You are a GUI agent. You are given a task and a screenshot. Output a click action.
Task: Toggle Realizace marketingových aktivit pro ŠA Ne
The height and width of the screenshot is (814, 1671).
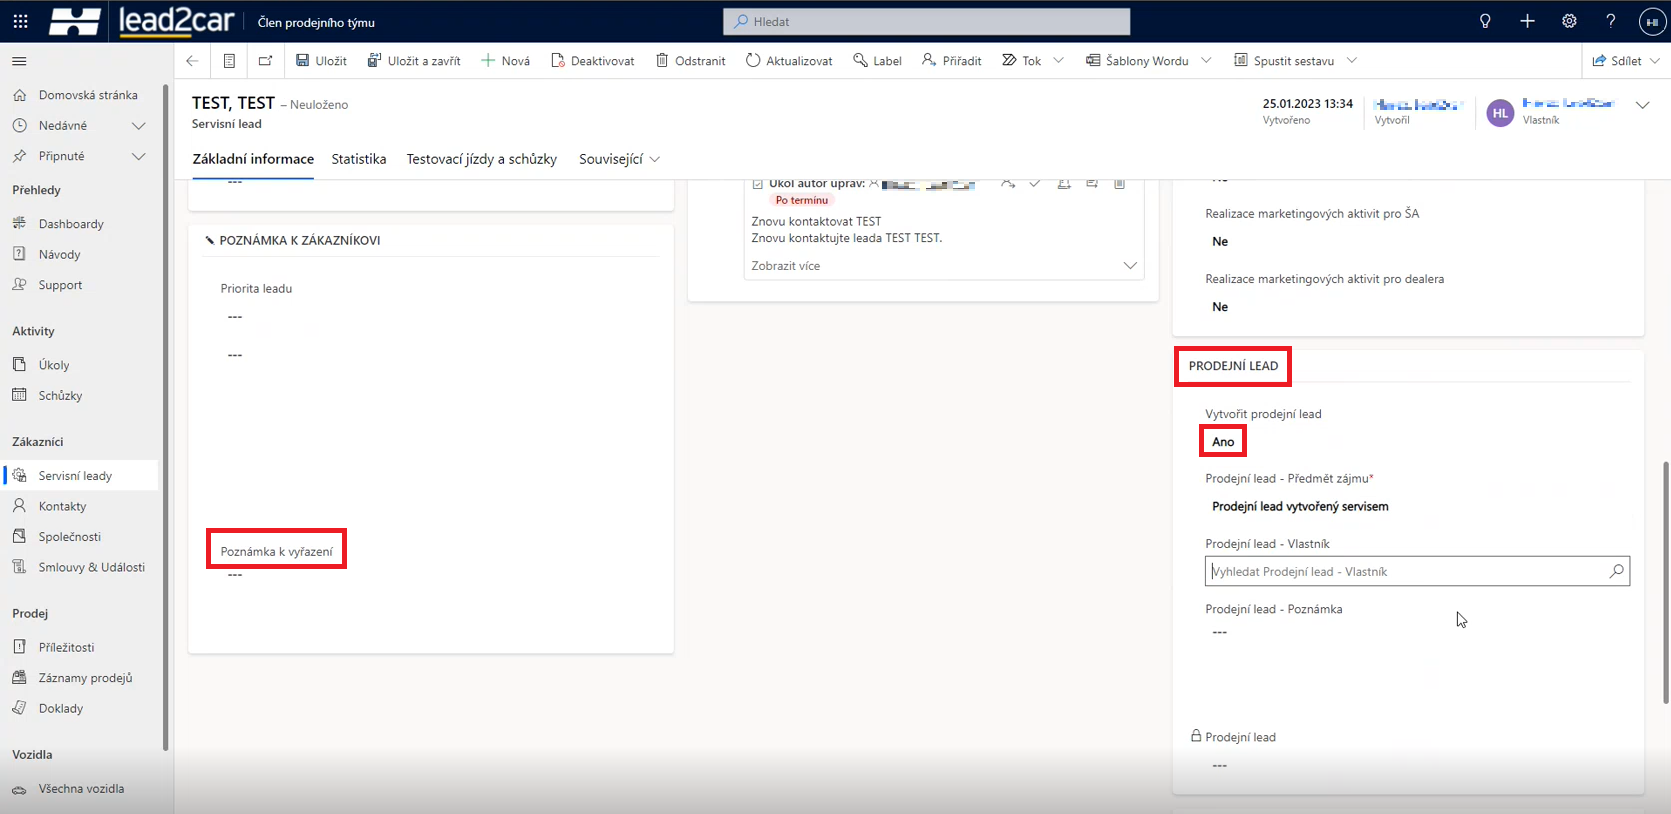pos(1220,241)
